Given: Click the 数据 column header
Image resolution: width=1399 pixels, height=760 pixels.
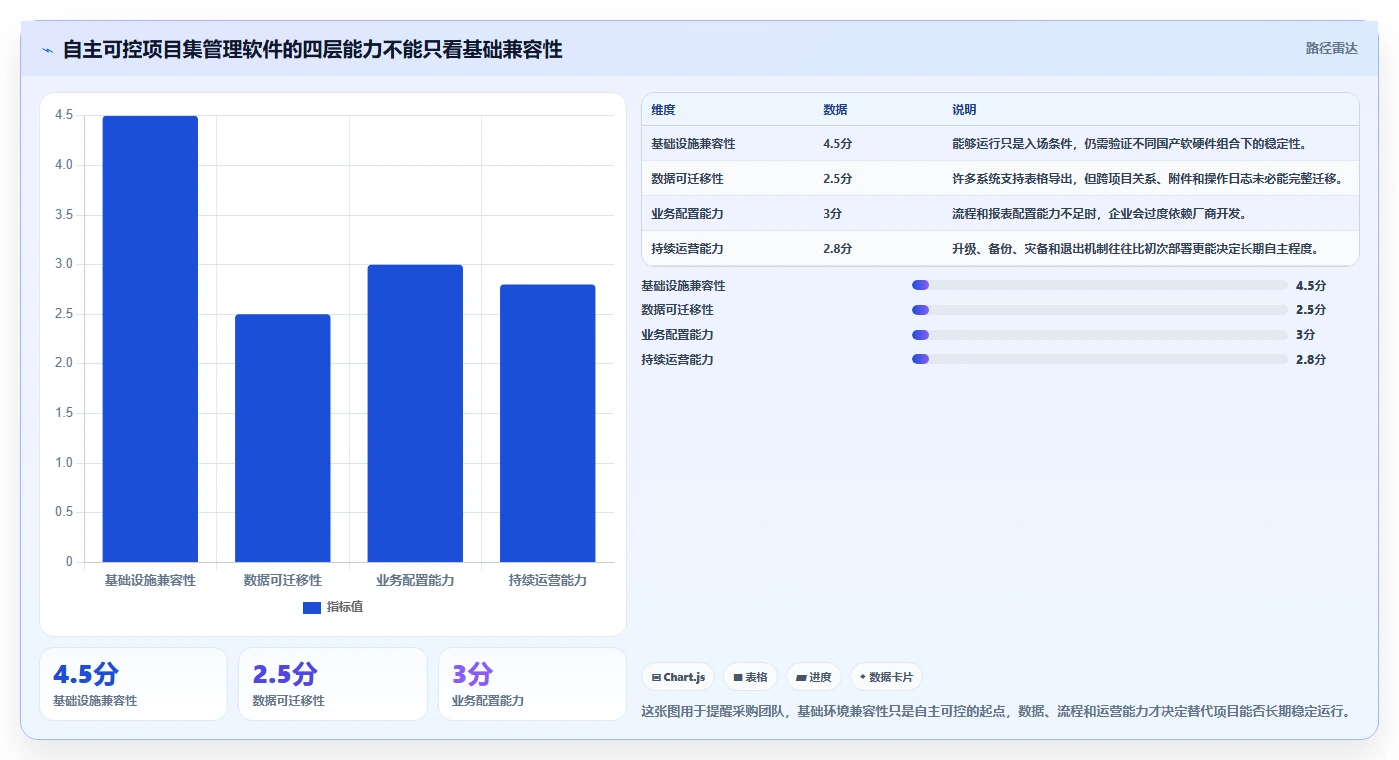Looking at the screenshot, I should pyautogui.click(x=835, y=110).
